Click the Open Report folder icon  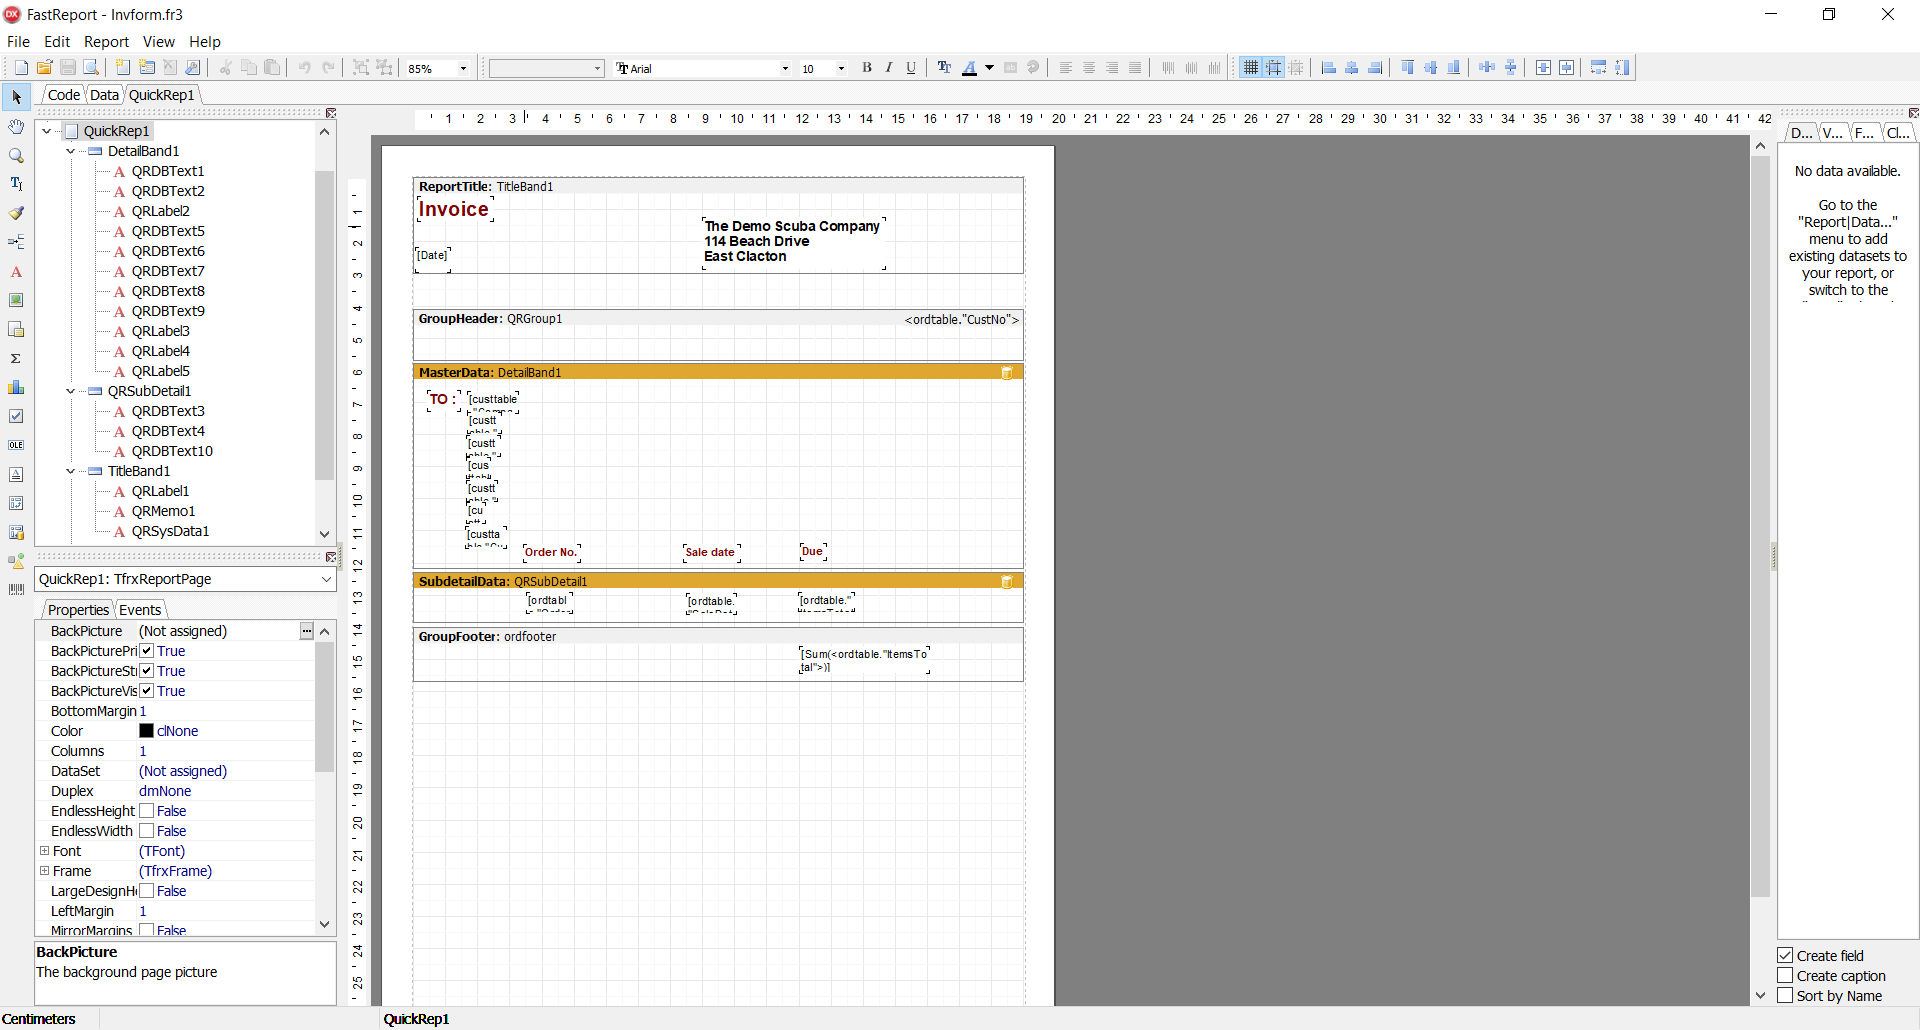point(44,68)
